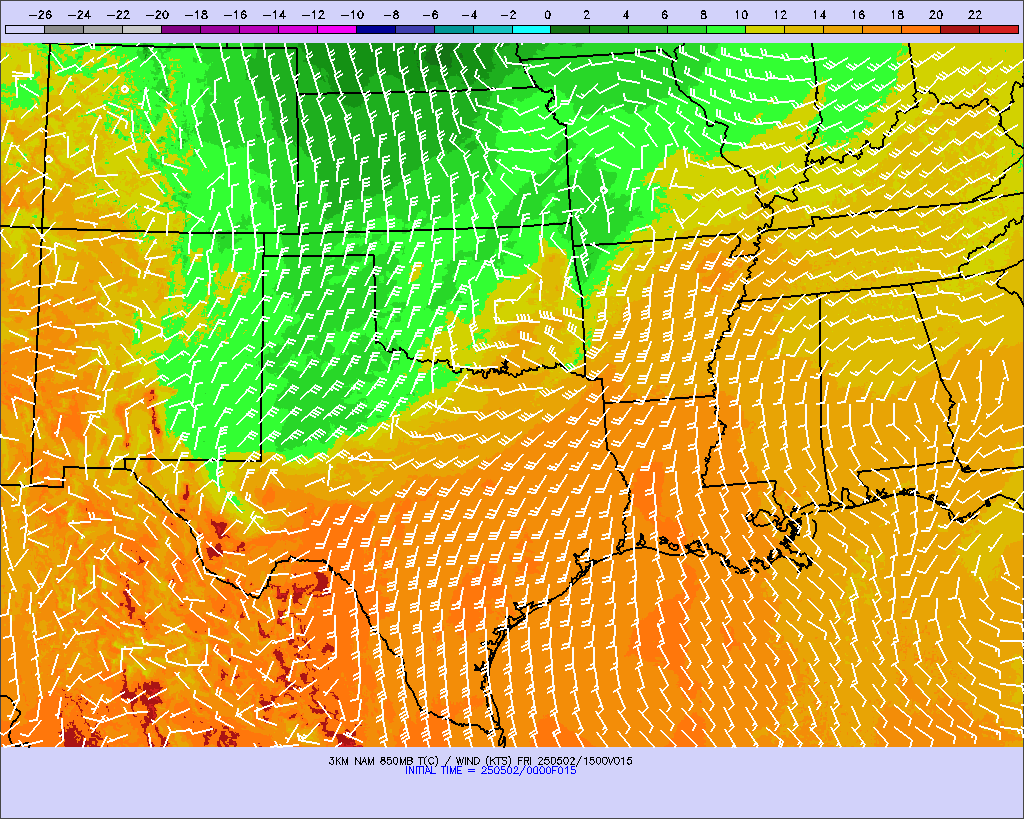Click the legend swatch between -22 and -20
Image resolution: width=1024 pixels, height=819 pixels.
click(142, 29)
